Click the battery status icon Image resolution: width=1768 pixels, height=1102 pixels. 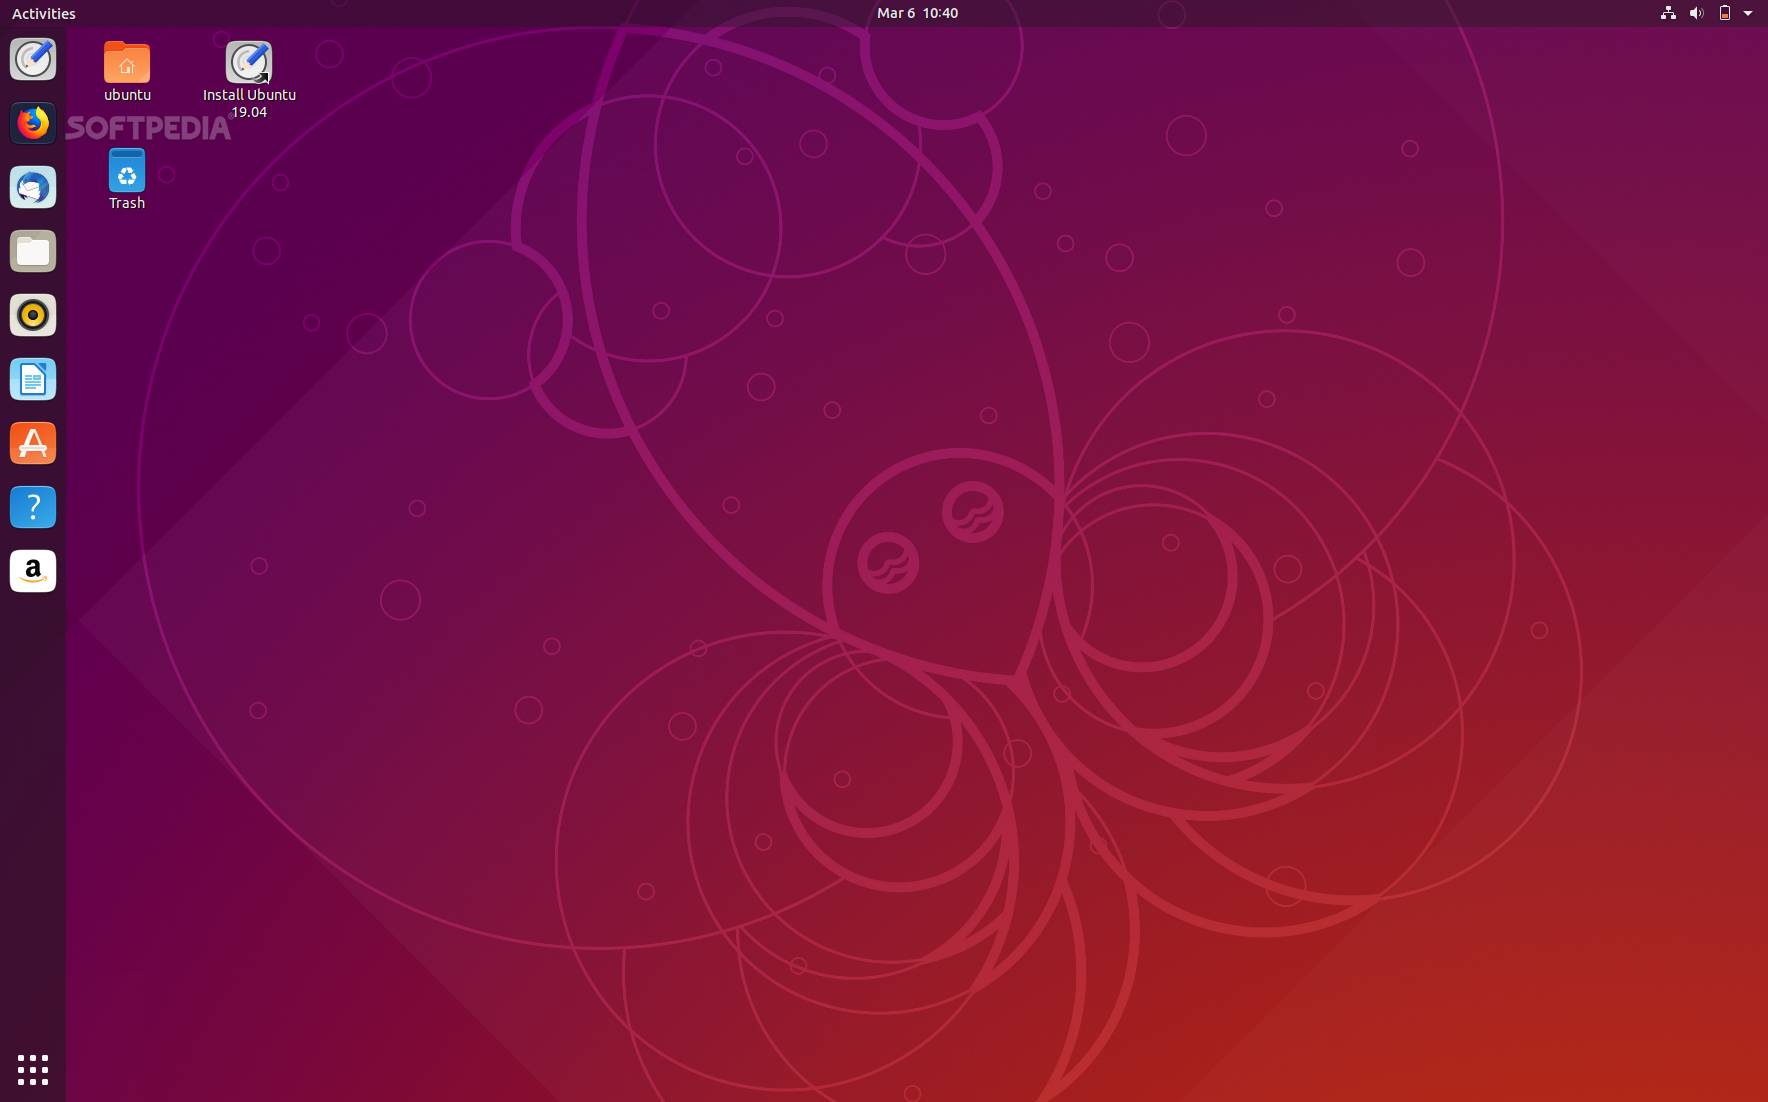pos(1723,13)
